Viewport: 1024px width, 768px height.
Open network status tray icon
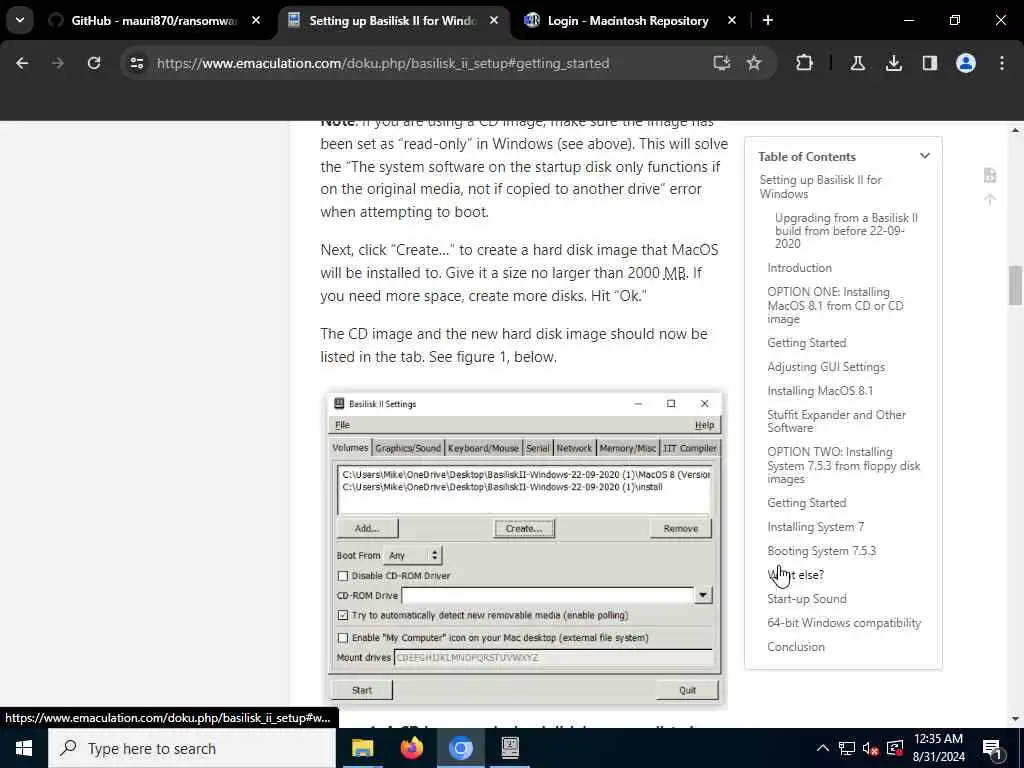(847, 748)
